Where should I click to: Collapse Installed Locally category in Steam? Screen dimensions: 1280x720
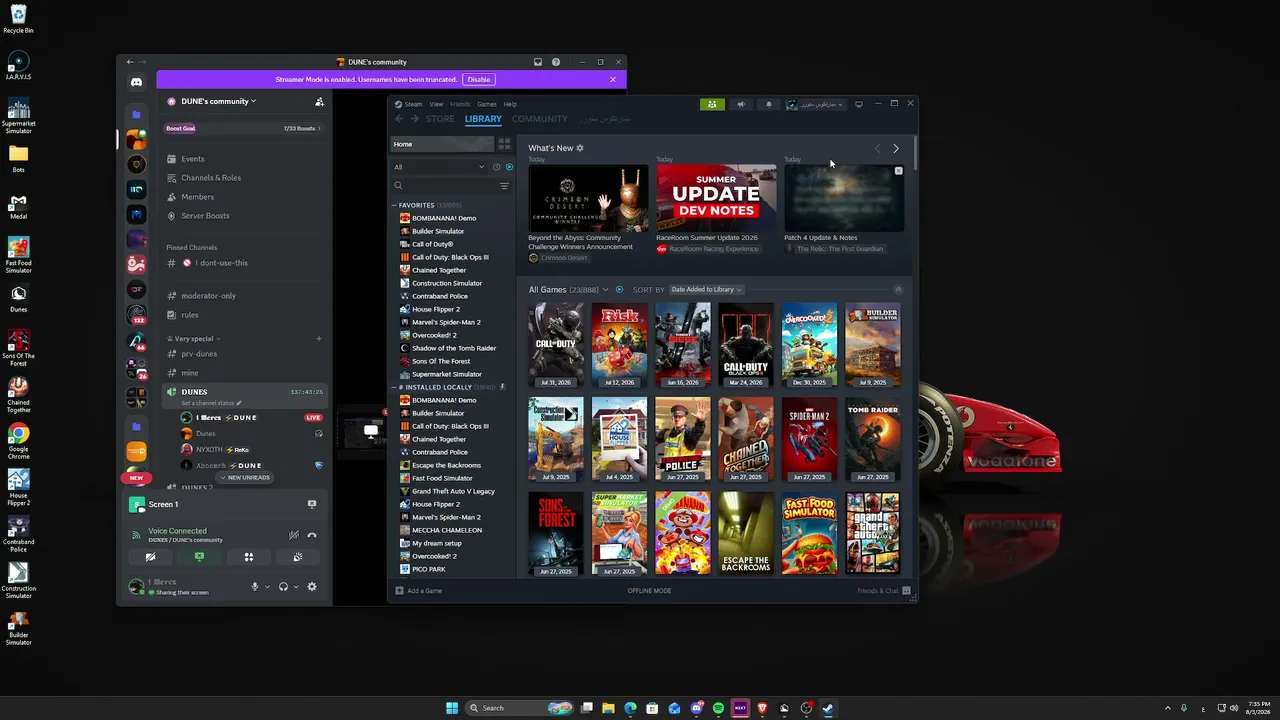395,387
